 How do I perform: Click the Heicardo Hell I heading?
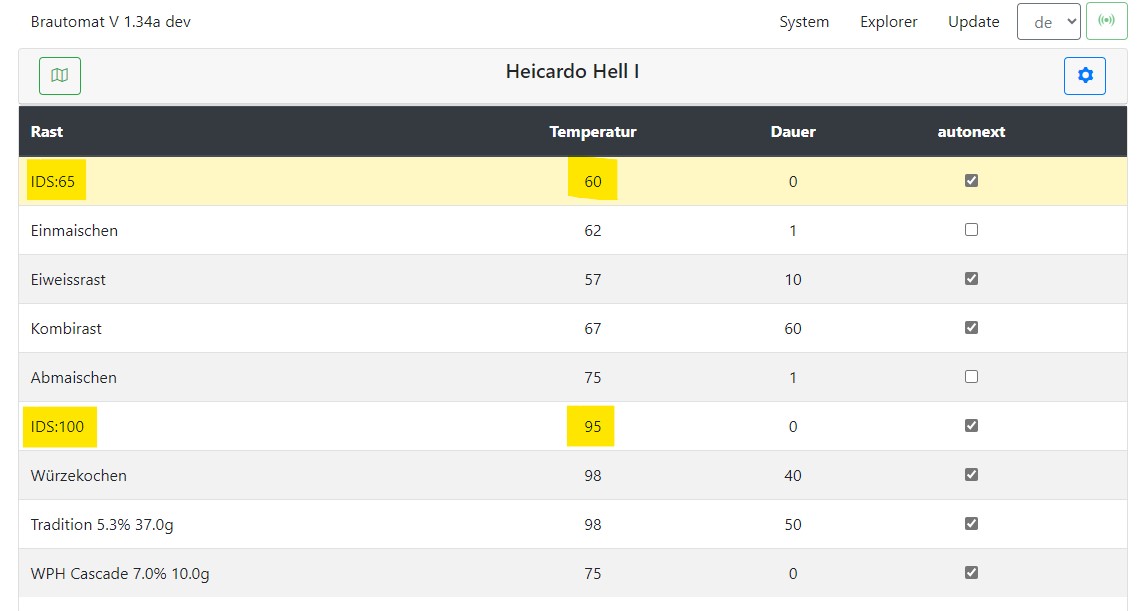(x=572, y=72)
